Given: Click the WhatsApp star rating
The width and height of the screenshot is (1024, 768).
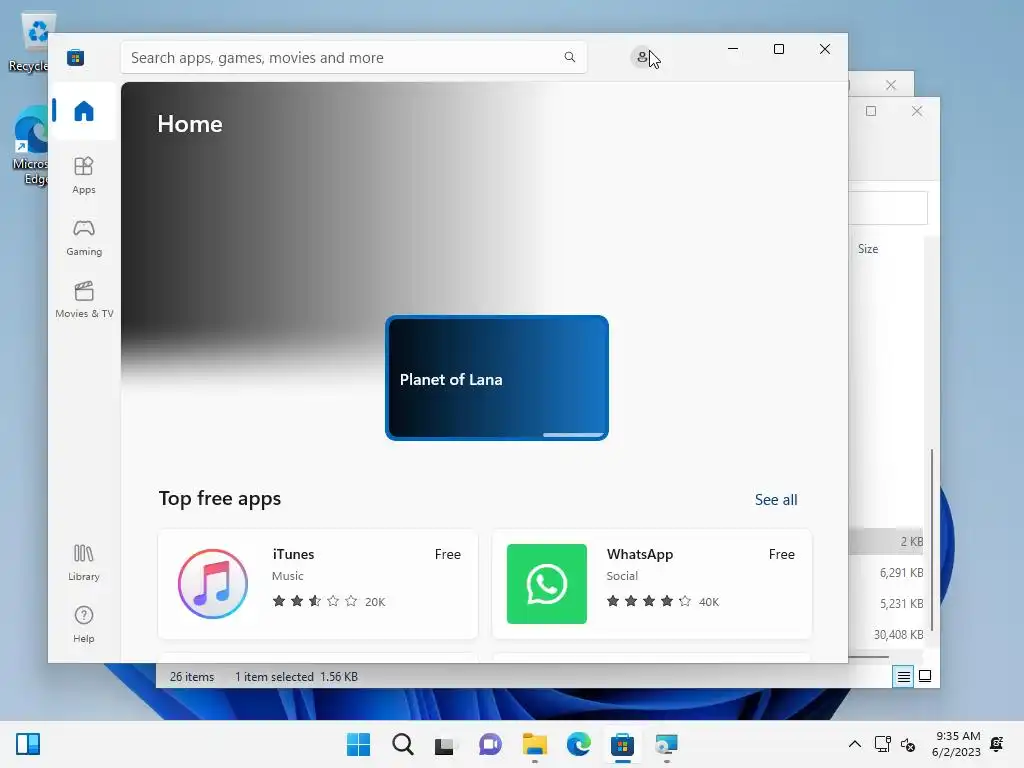Looking at the screenshot, I should (648, 601).
